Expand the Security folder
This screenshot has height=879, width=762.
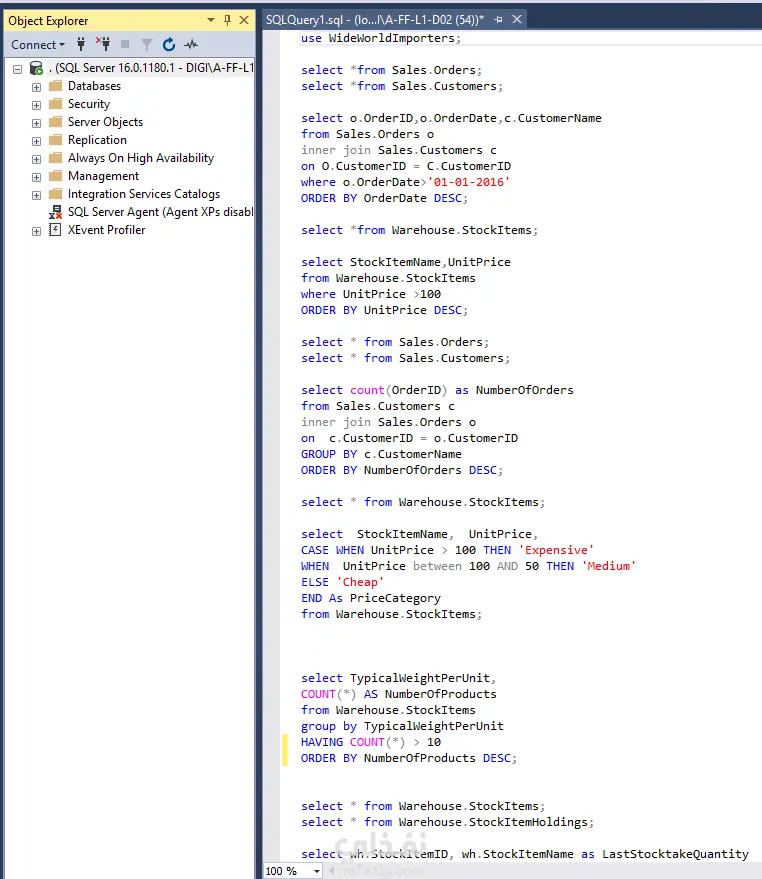point(36,105)
